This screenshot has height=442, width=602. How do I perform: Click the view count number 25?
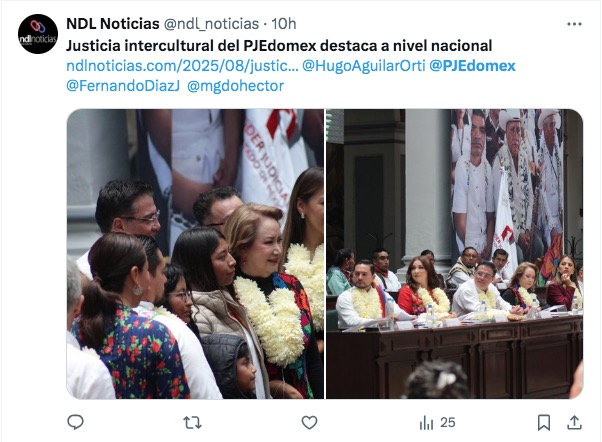coord(448,423)
